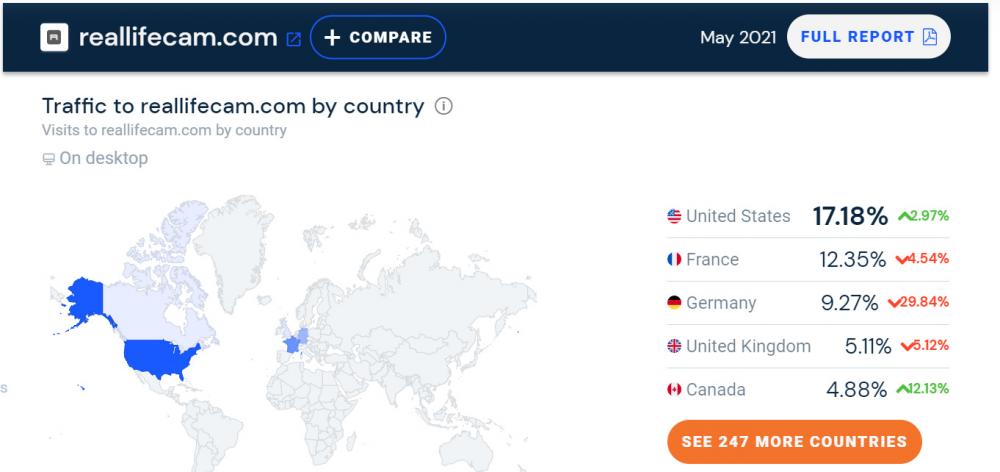Viewport: 1000px width, 472px height.
Task: Show 247 more countries
Action: coord(794,441)
